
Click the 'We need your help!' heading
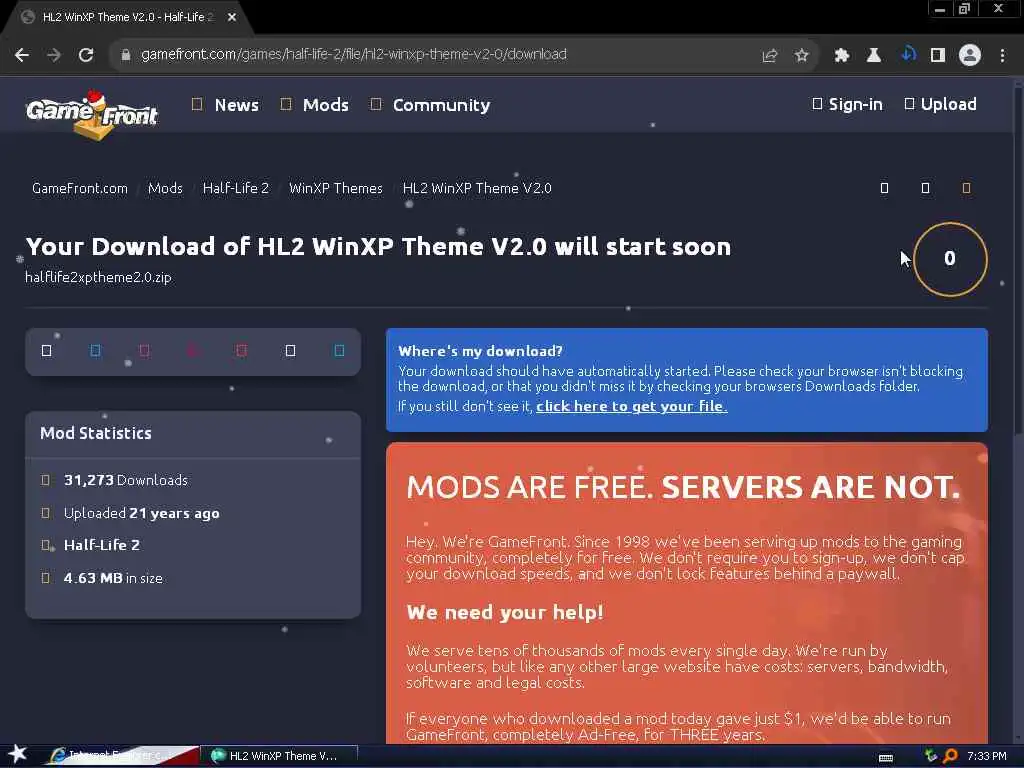point(505,613)
